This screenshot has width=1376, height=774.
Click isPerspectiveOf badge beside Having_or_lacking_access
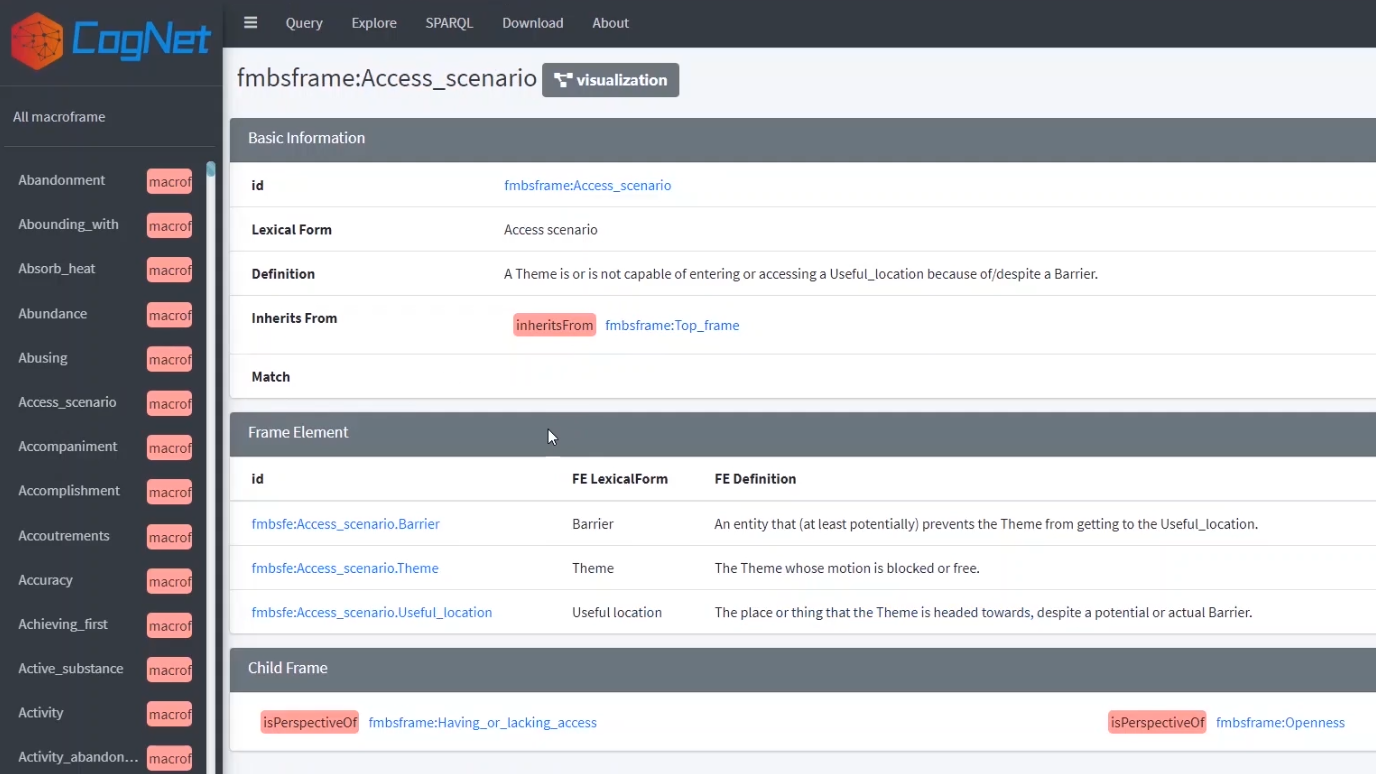click(x=309, y=722)
